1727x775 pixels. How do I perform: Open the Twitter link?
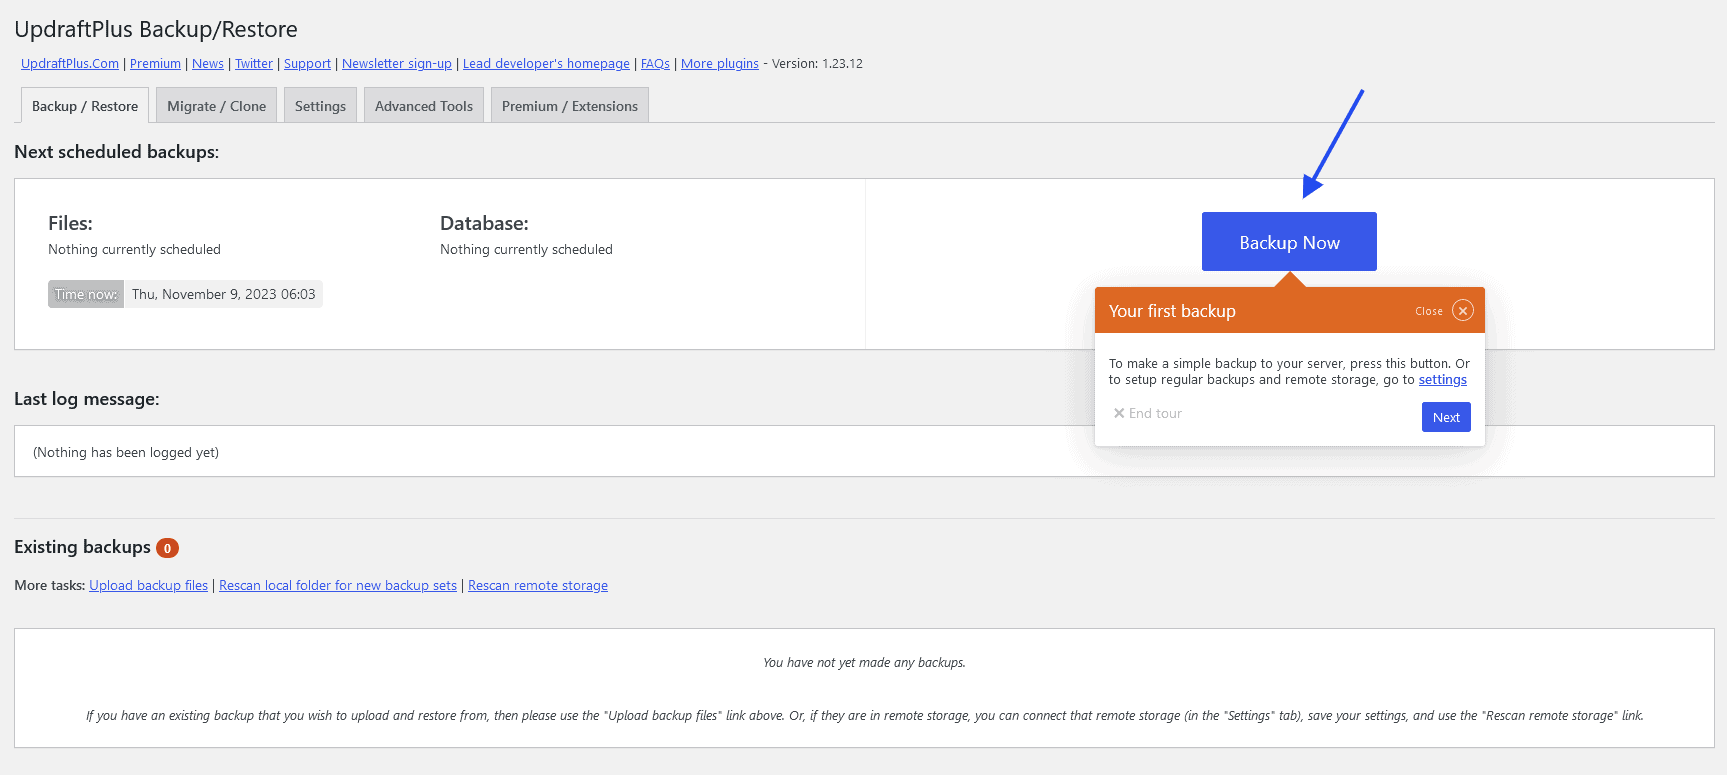tap(253, 64)
